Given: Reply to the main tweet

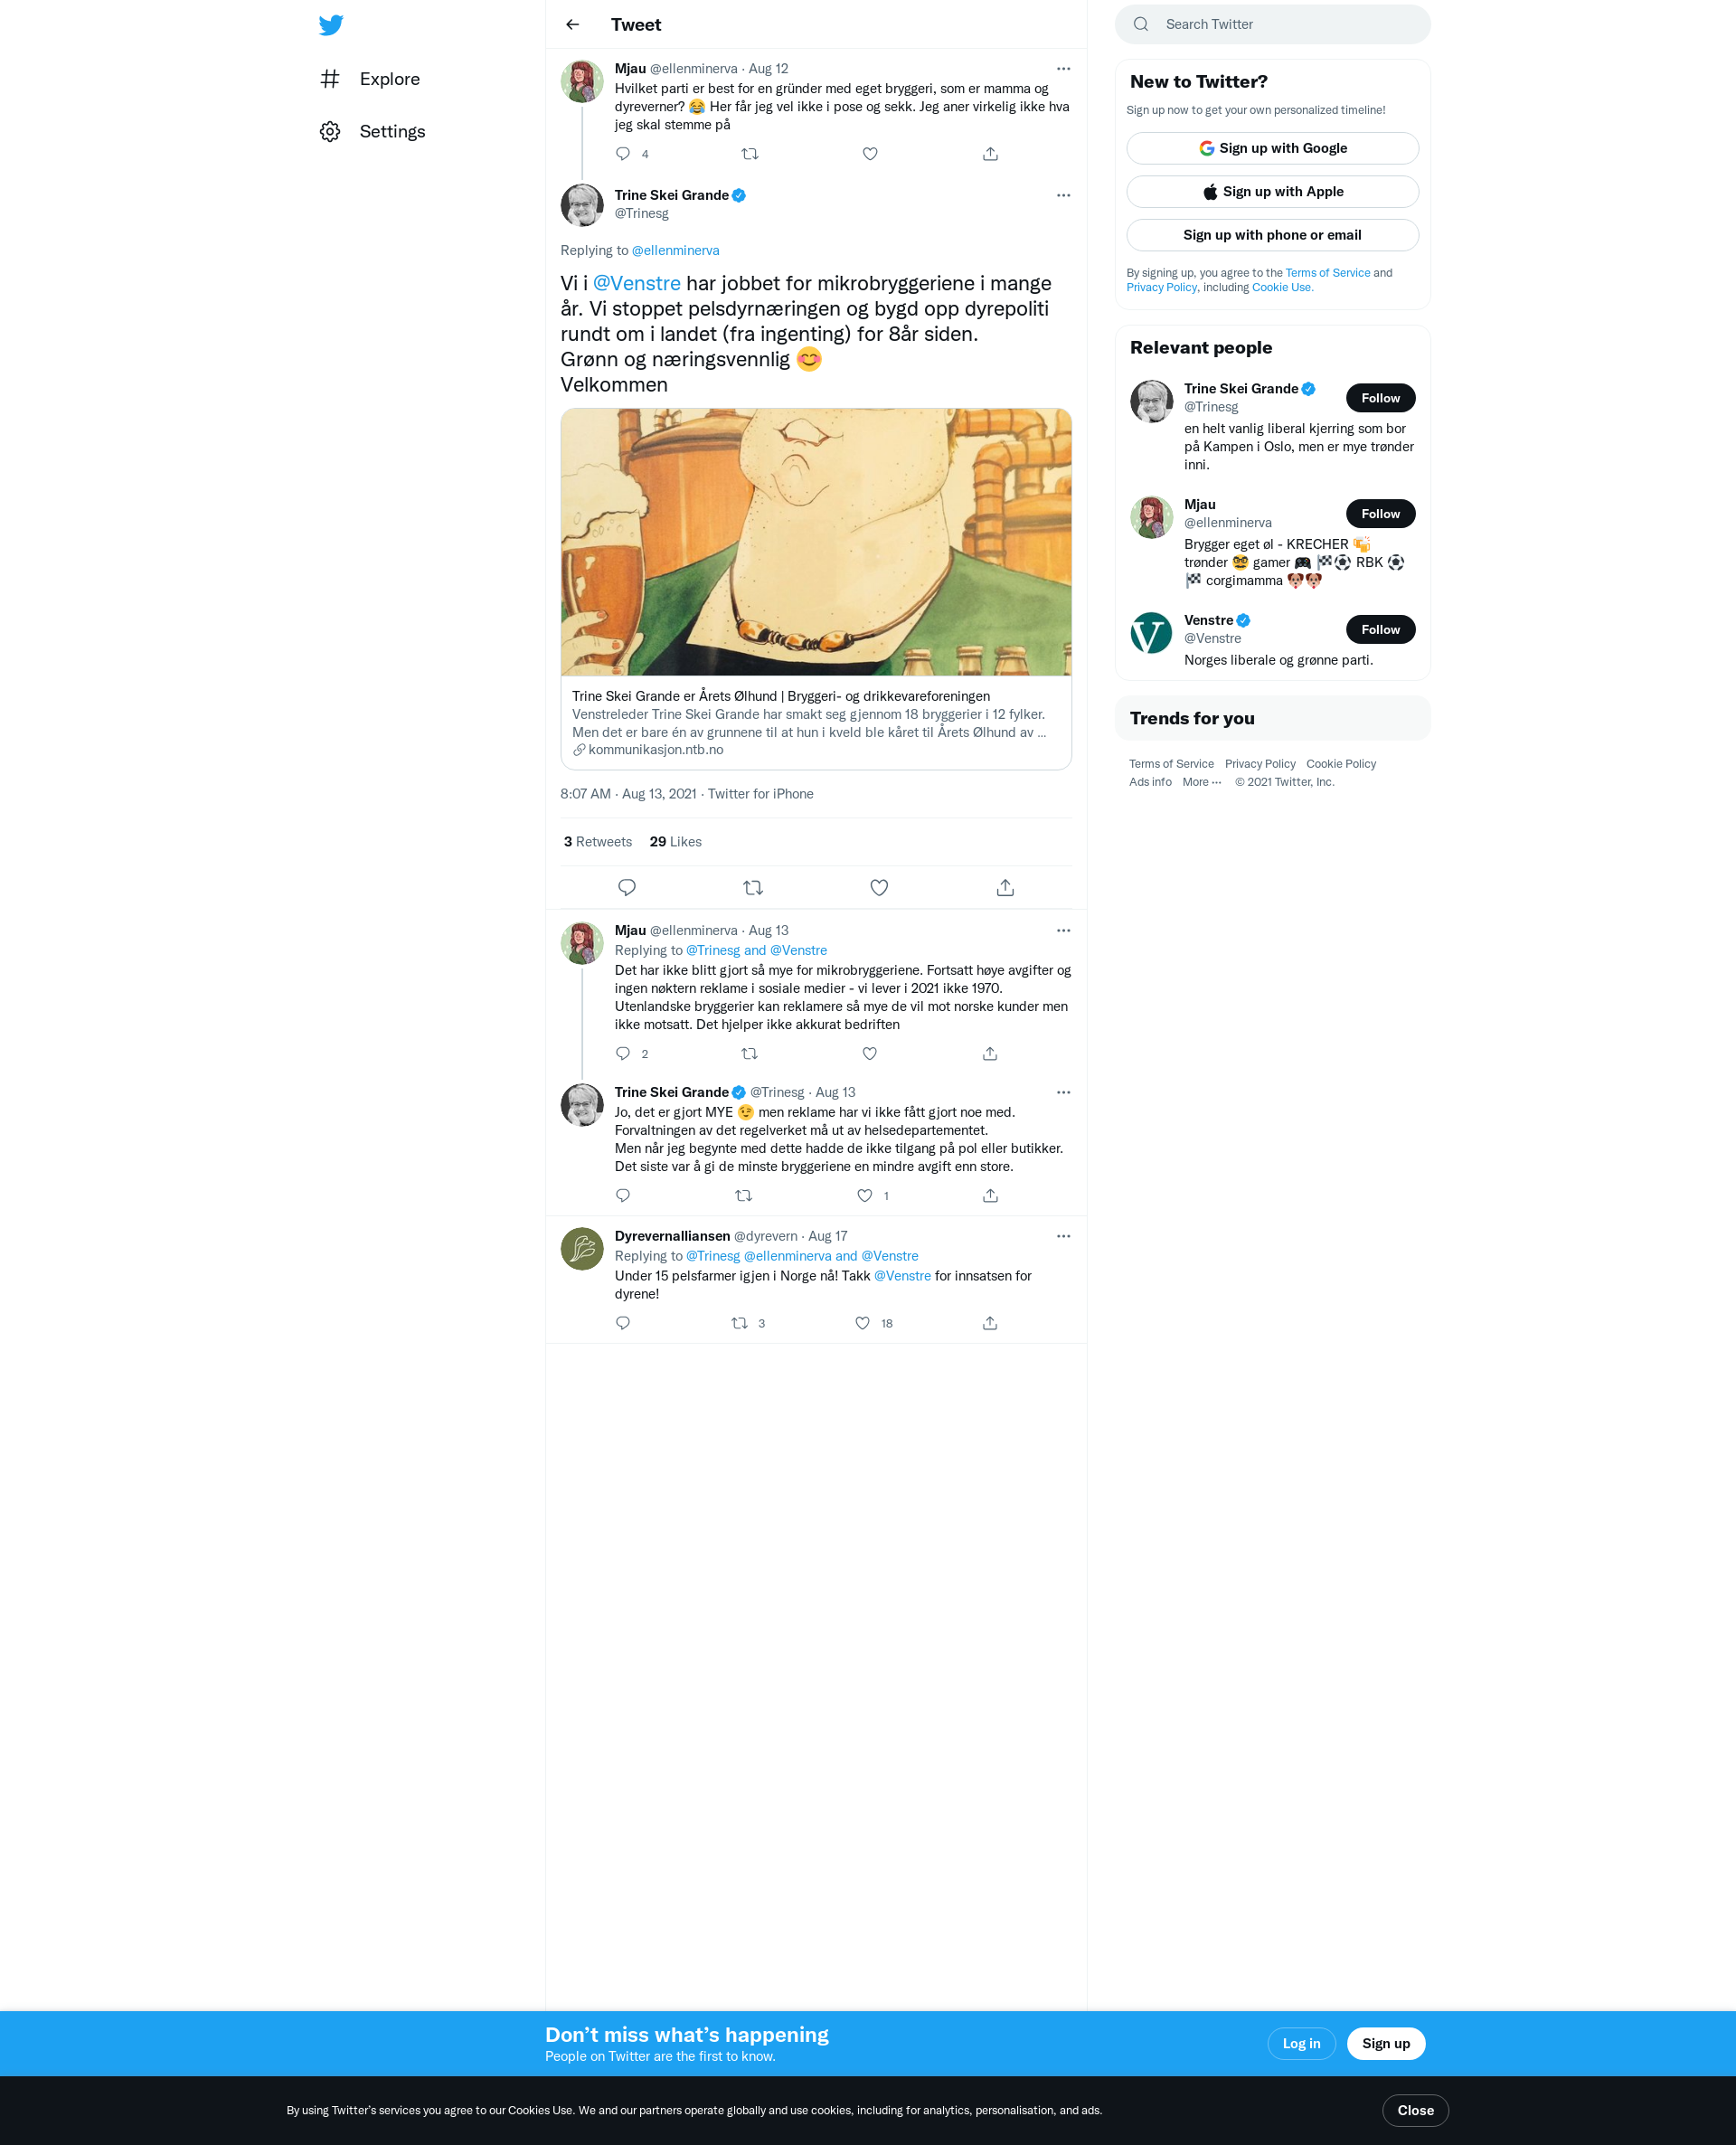Looking at the screenshot, I should [x=627, y=887].
